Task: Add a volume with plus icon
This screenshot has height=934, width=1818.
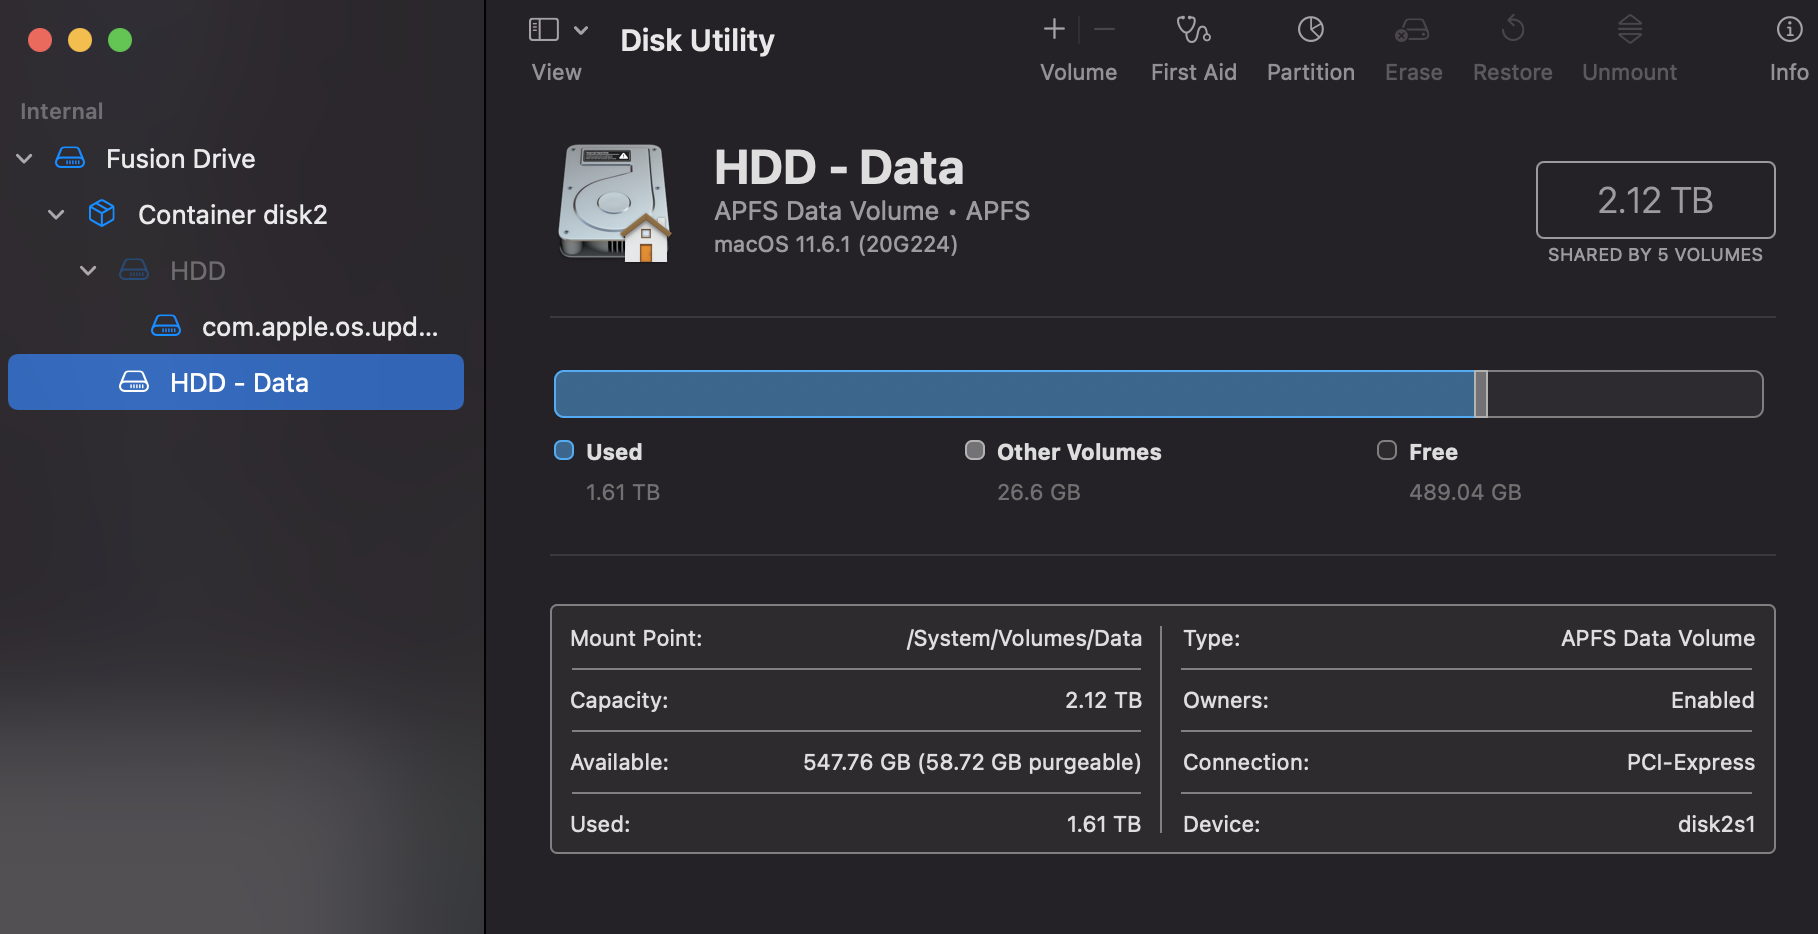Action: point(1054,30)
